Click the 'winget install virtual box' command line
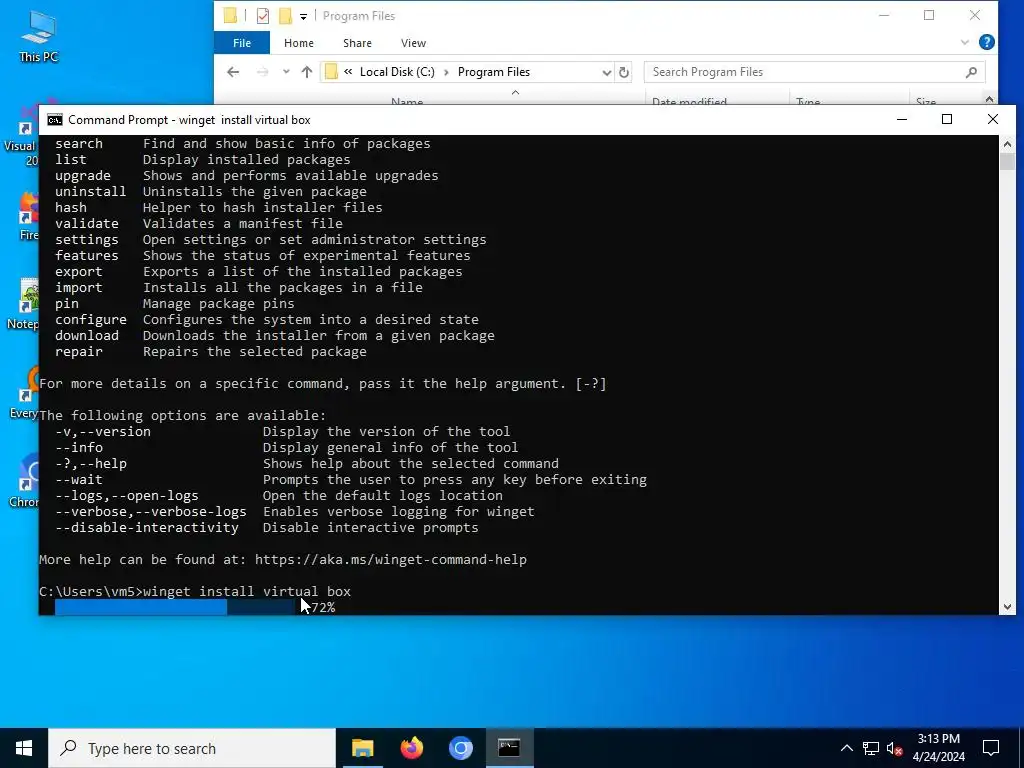1024x768 pixels. 247,592
